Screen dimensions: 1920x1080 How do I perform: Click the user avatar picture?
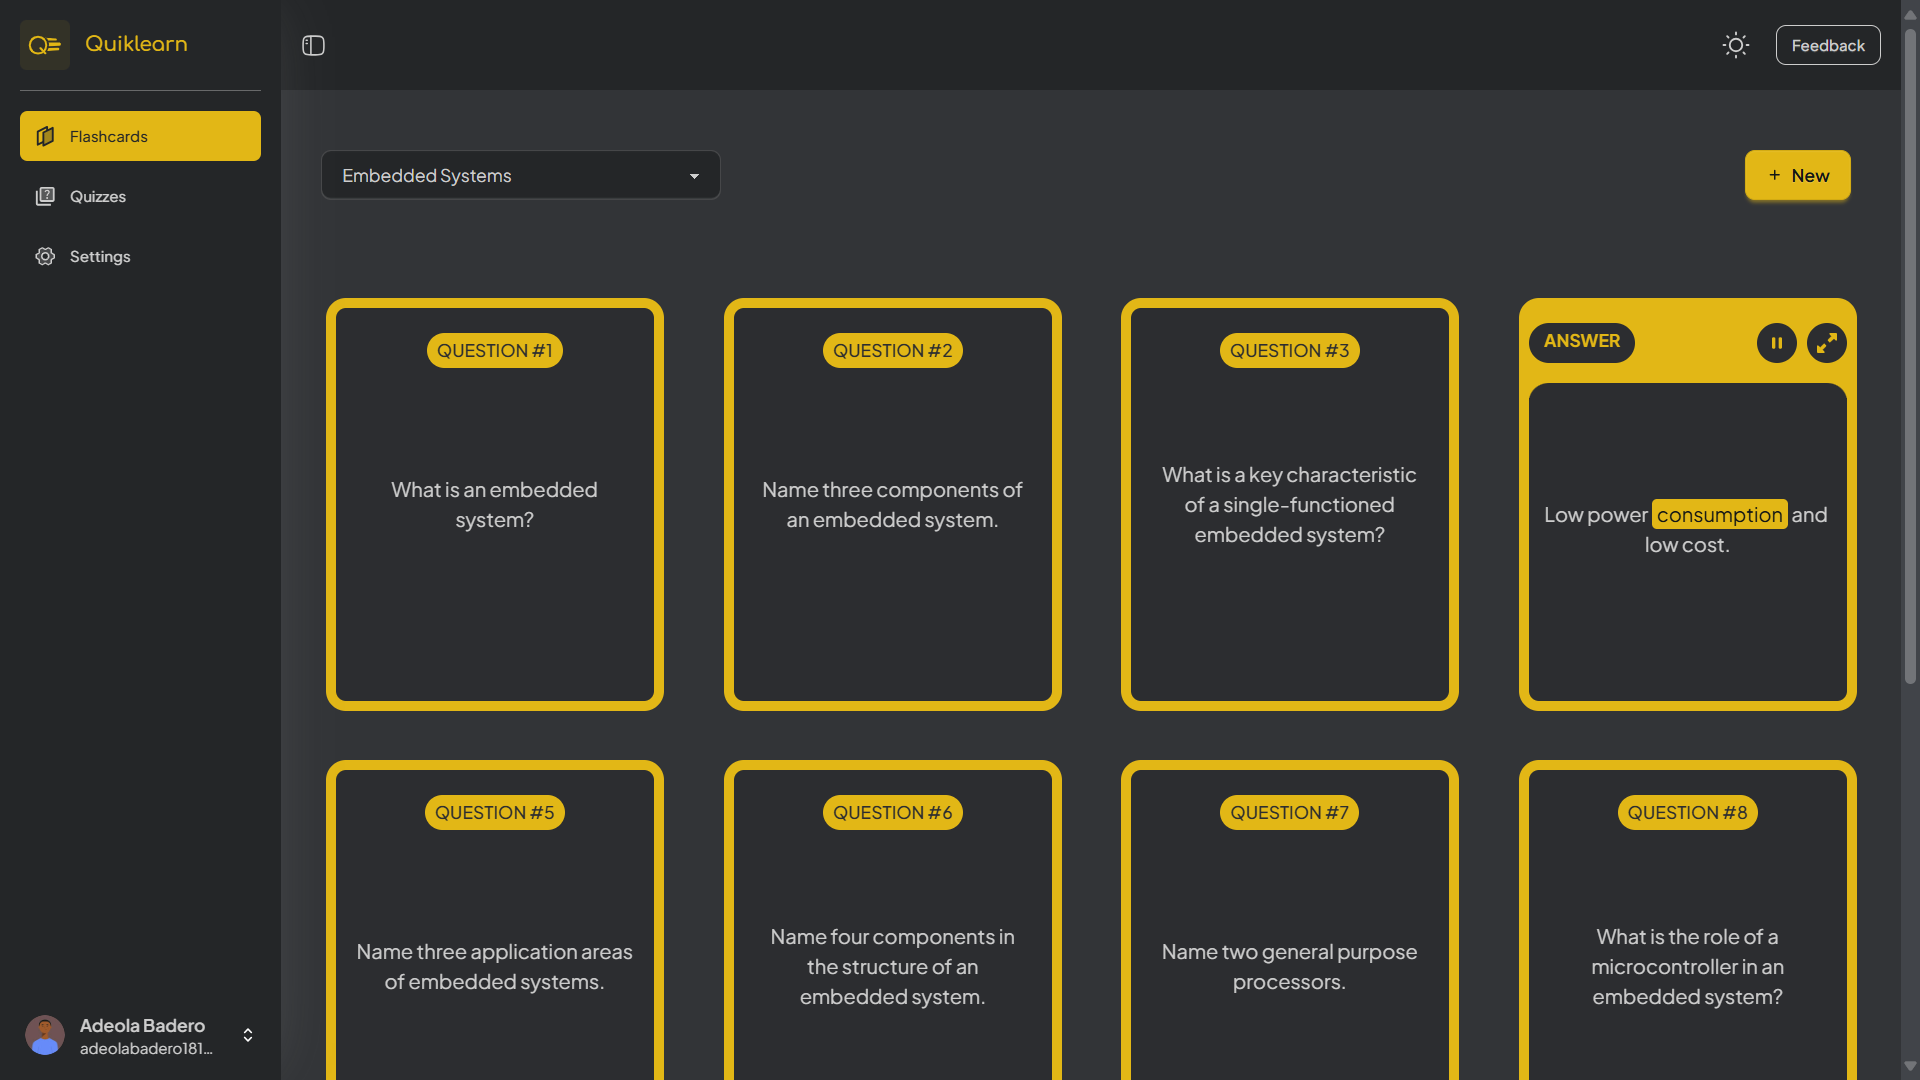pyautogui.click(x=45, y=1035)
